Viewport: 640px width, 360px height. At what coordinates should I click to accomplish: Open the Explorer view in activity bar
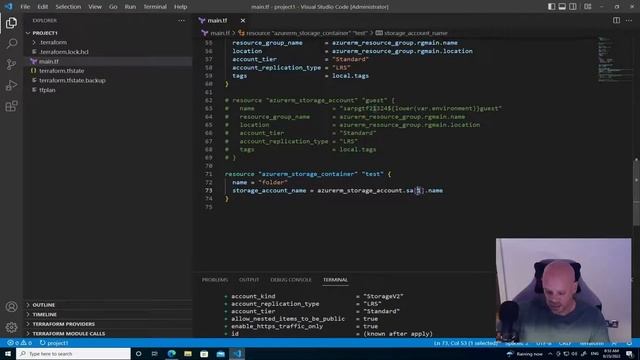11,23
